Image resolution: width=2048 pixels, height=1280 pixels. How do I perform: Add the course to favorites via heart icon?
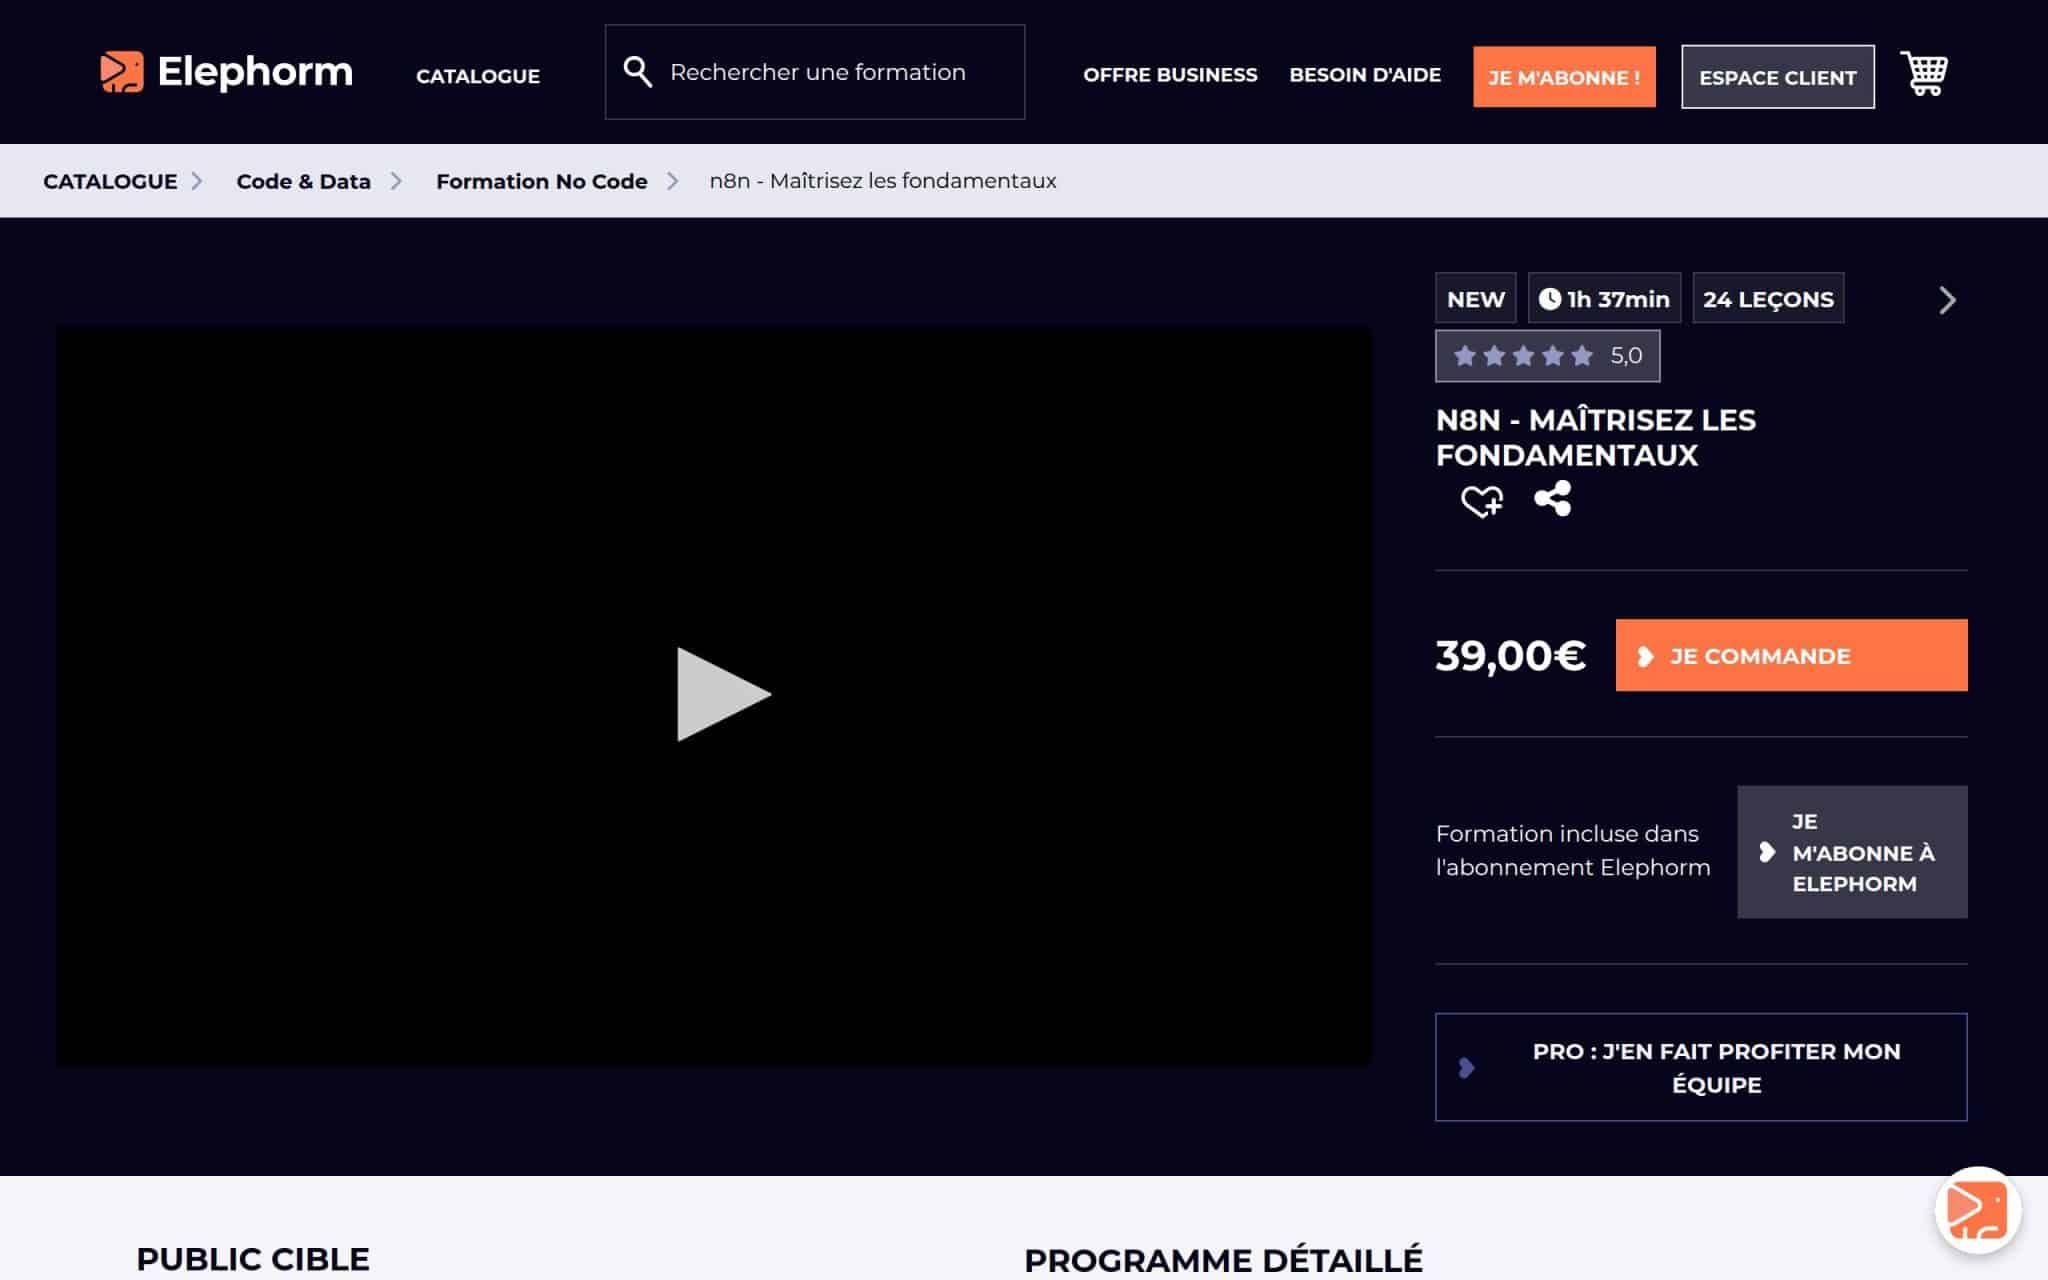[x=1479, y=500]
